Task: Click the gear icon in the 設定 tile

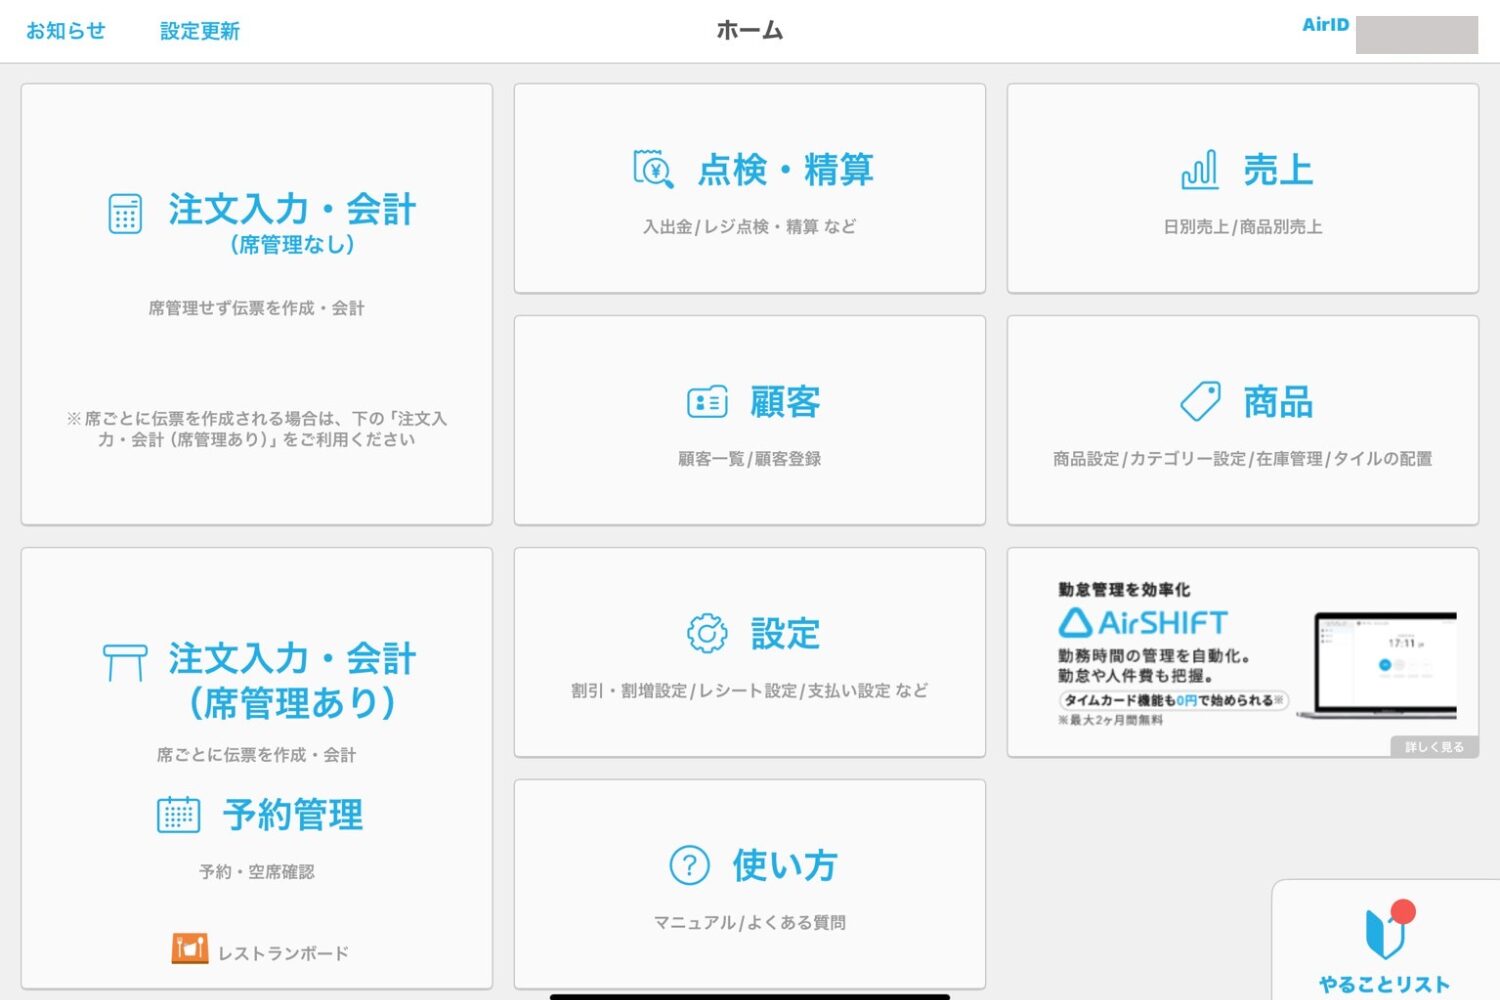Action: [x=707, y=632]
